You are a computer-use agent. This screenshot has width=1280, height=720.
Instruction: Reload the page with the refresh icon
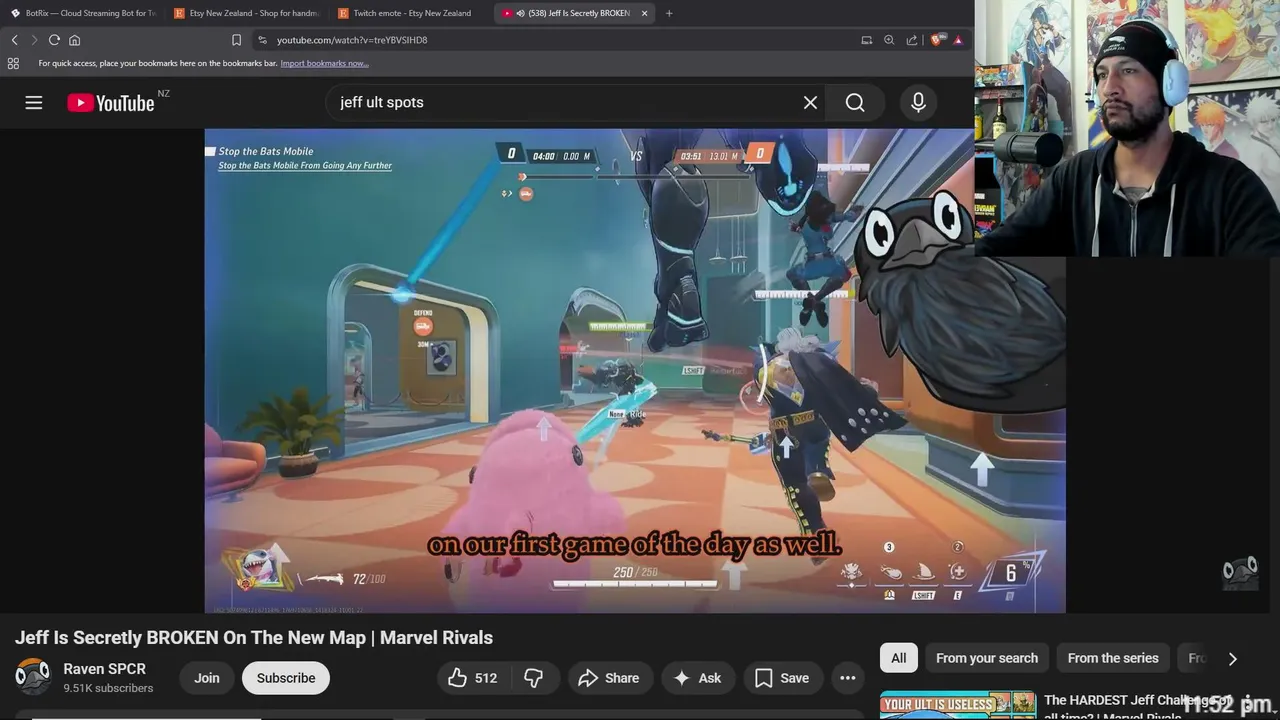pyautogui.click(x=54, y=40)
